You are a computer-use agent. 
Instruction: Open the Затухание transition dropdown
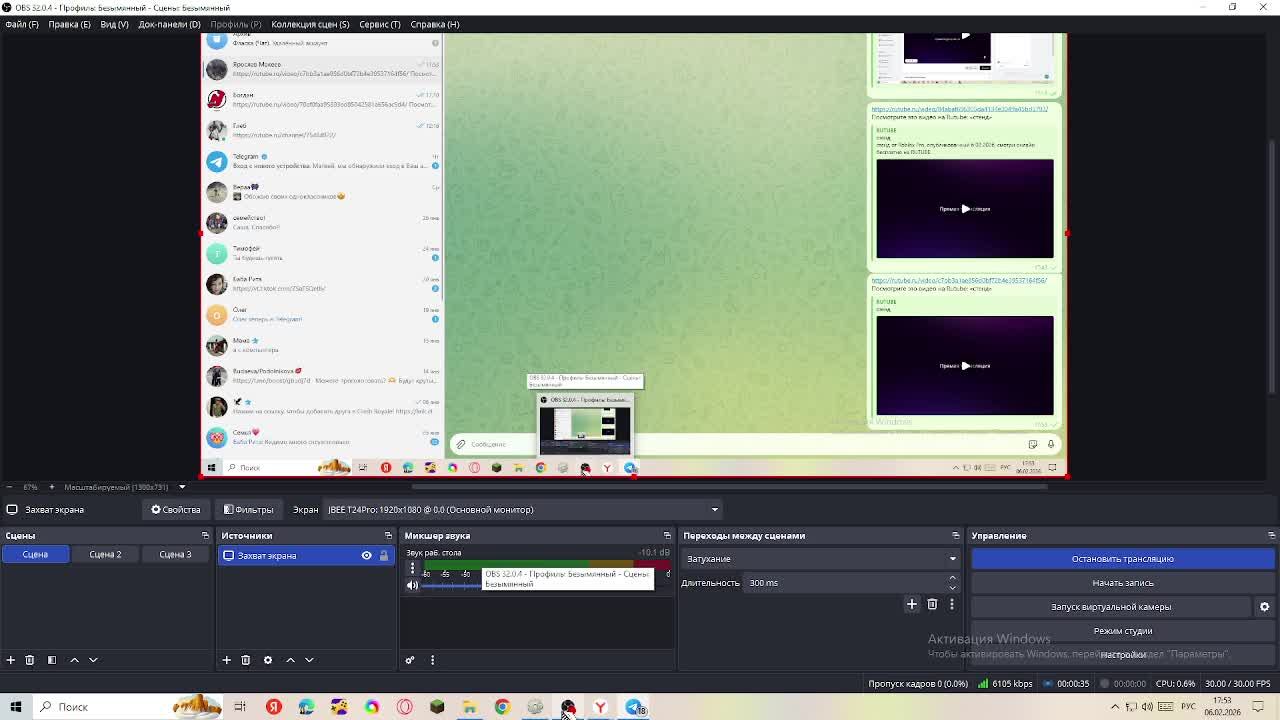[x=821, y=559]
